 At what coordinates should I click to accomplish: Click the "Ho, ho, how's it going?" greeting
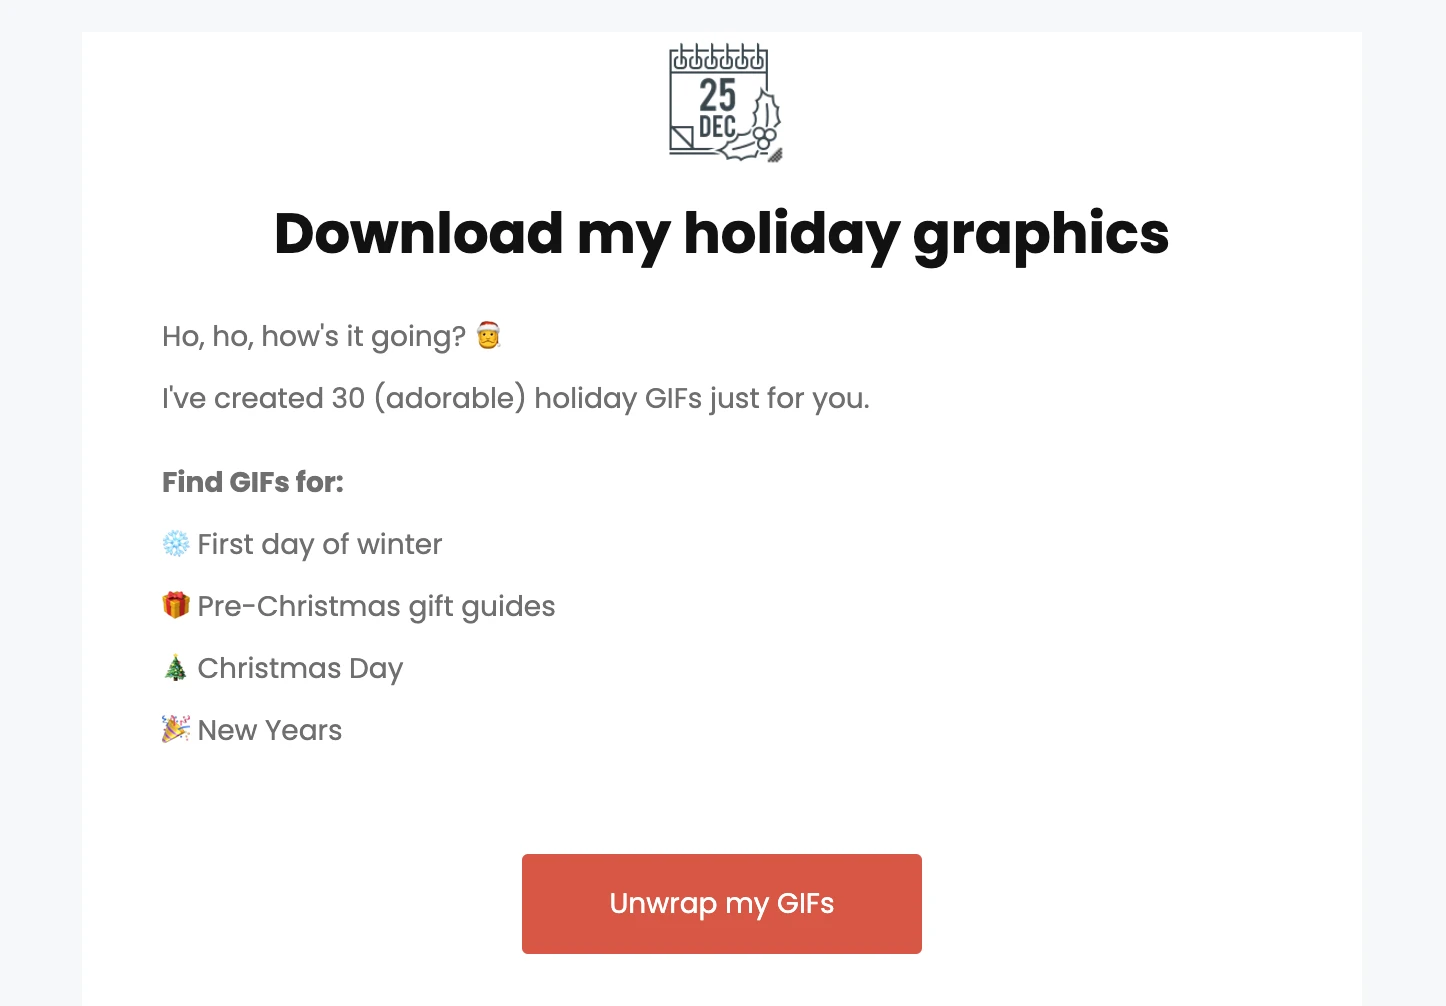point(314,336)
